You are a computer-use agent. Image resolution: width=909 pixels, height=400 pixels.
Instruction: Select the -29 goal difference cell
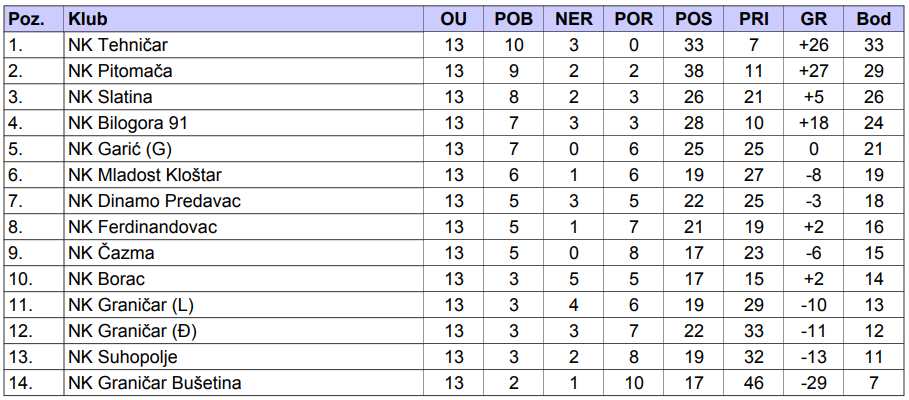tap(813, 383)
